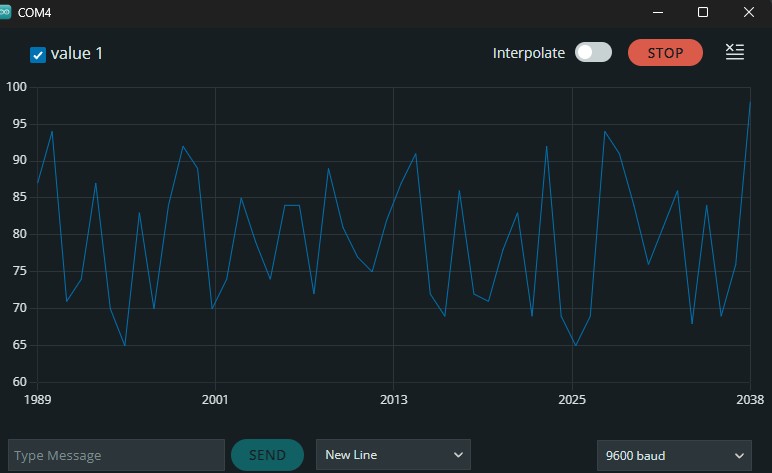Click the 2013 x-axis label
The height and width of the screenshot is (473, 772).
(393, 399)
